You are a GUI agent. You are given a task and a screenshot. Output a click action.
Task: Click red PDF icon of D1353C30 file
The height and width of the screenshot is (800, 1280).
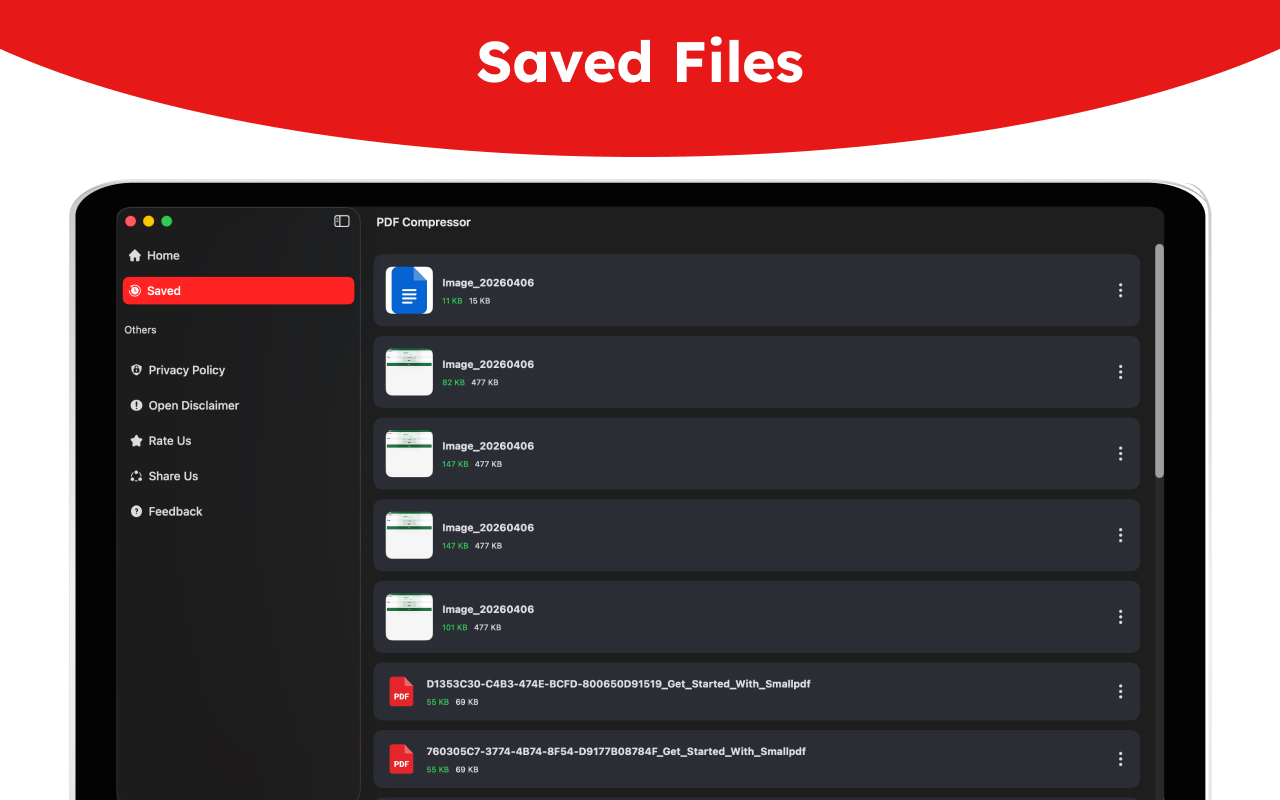tap(401, 692)
